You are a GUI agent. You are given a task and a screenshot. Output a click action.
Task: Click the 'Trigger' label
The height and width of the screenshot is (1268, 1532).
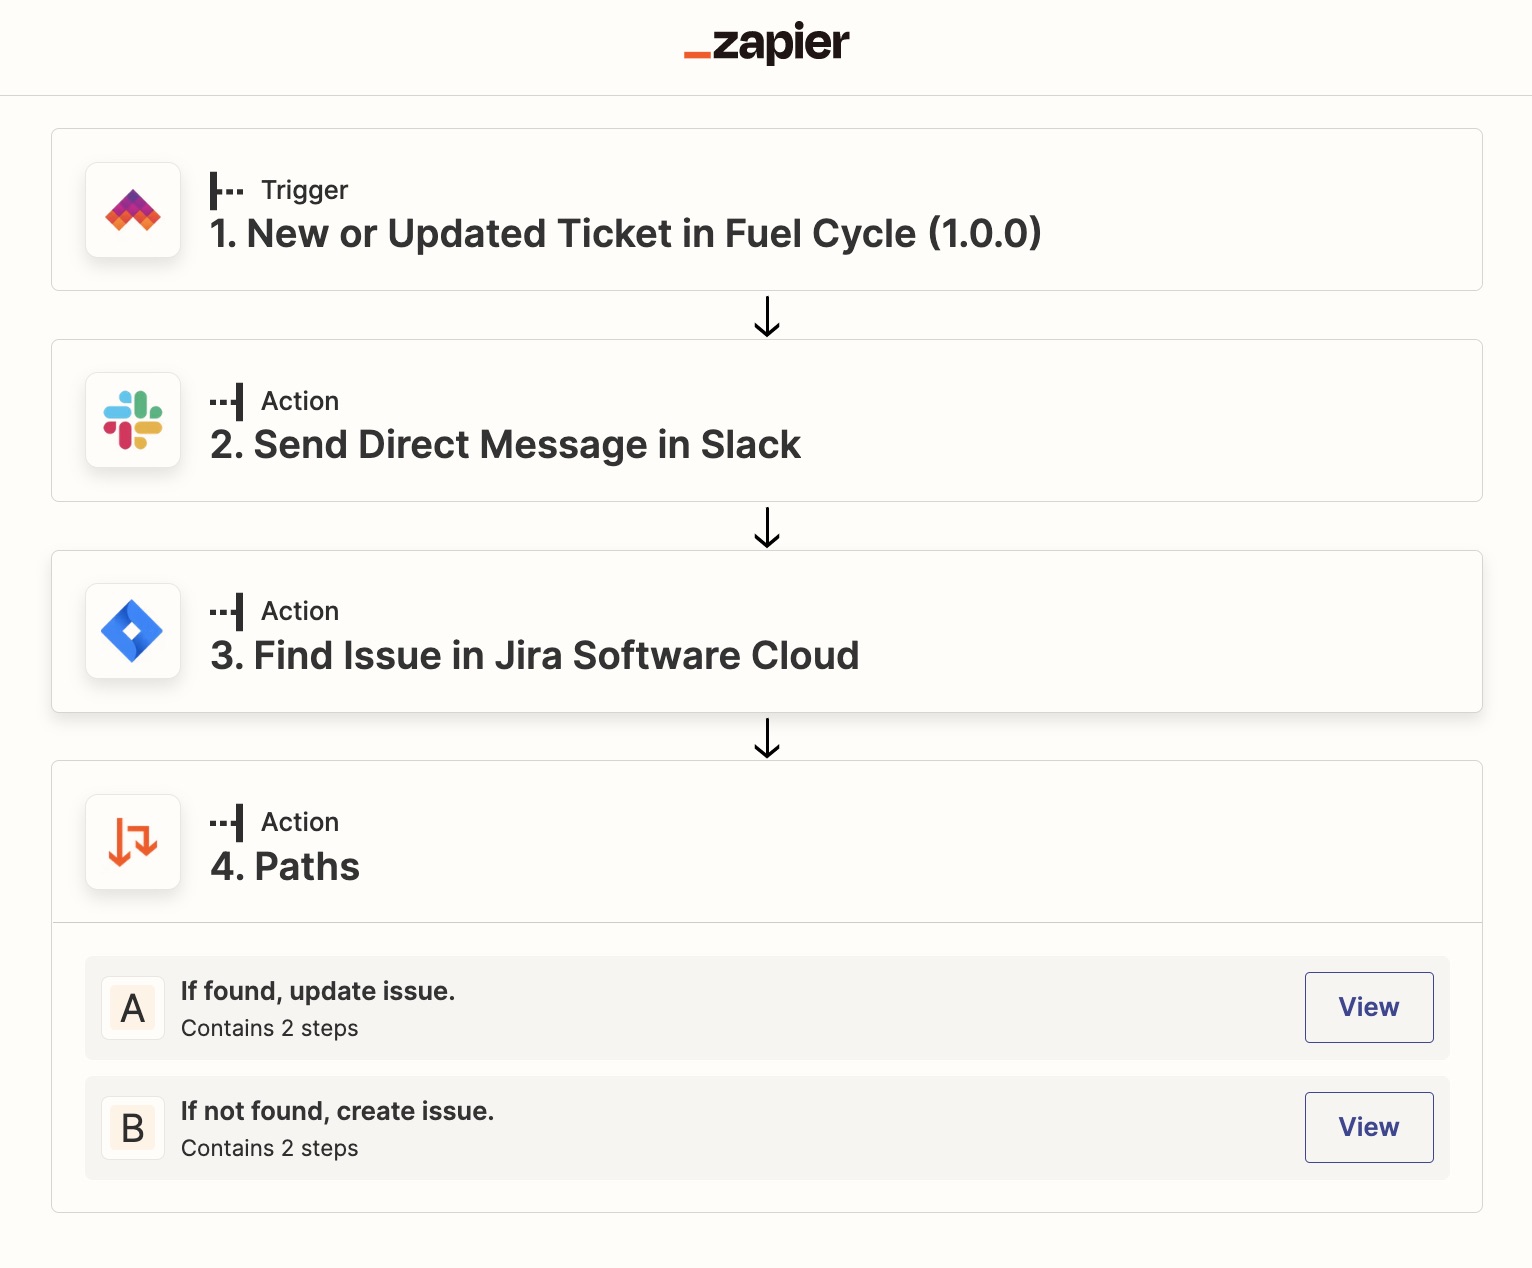tap(305, 190)
